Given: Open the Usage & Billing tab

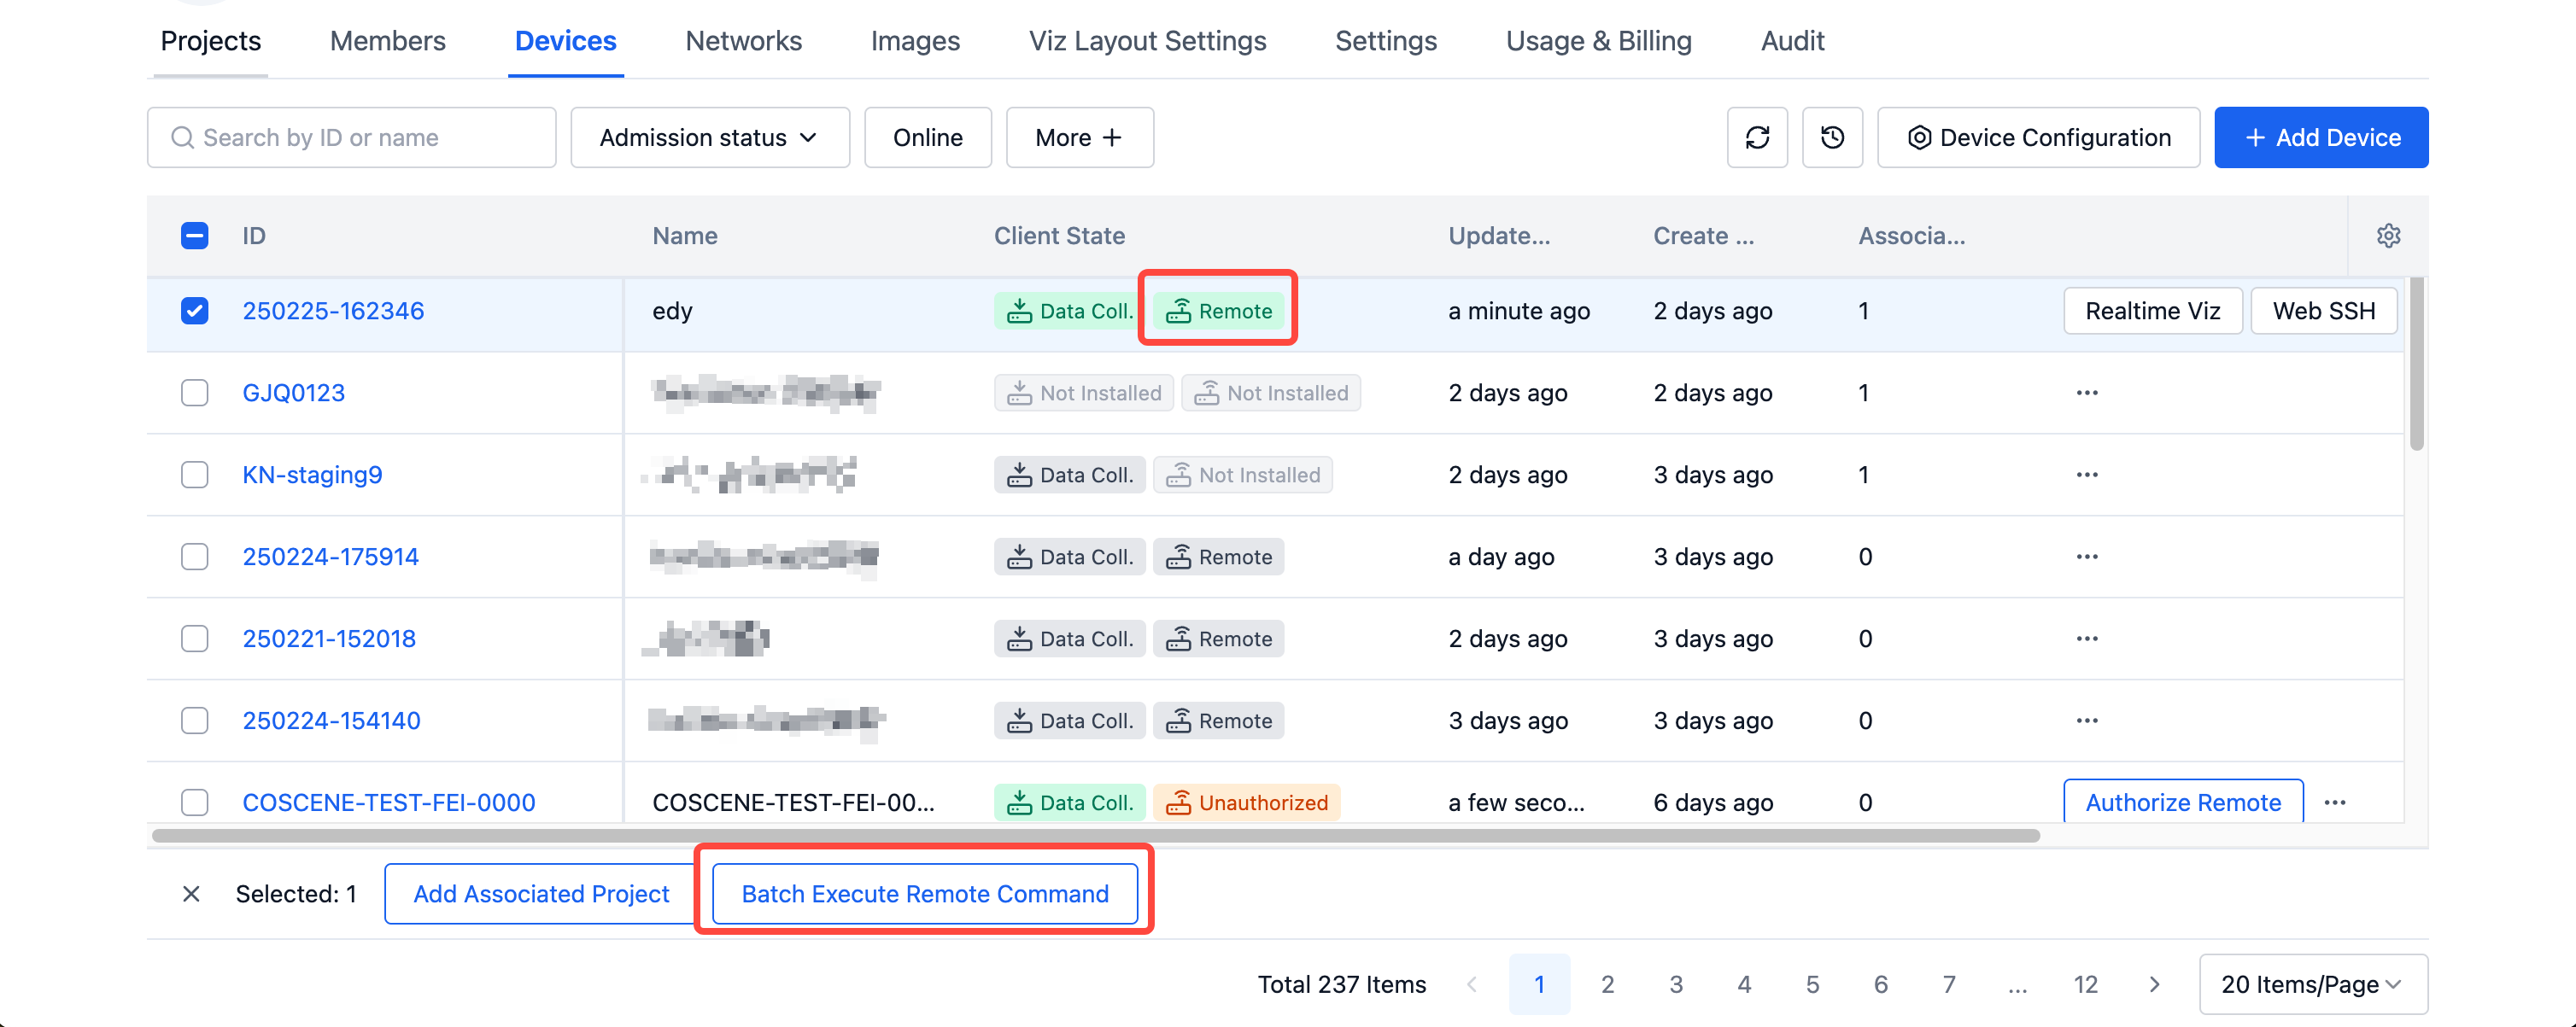Looking at the screenshot, I should 1598,41.
